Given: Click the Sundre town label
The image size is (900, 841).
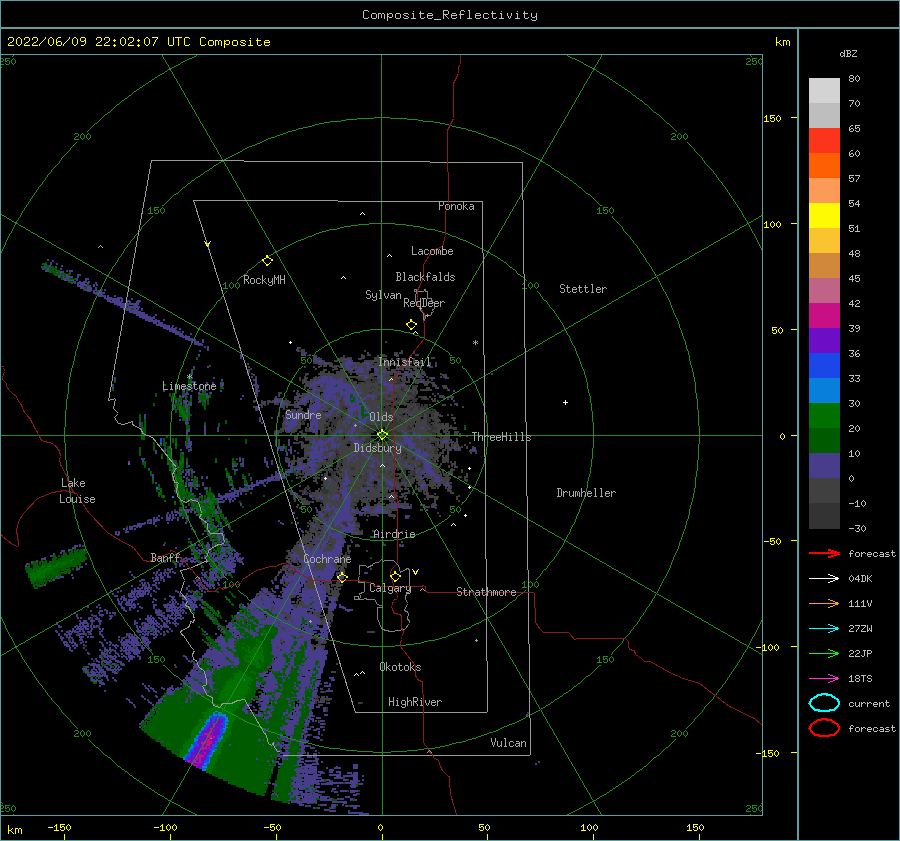Looking at the screenshot, I should [303, 415].
